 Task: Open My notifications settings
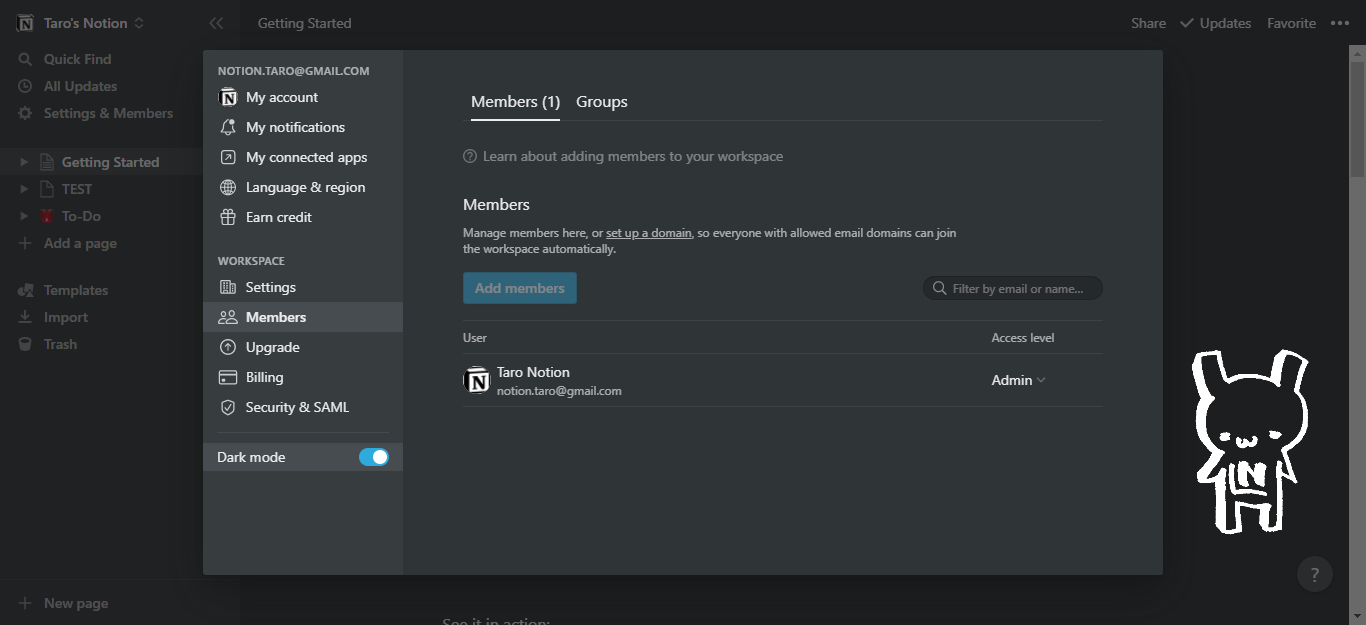[x=303, y=127]
